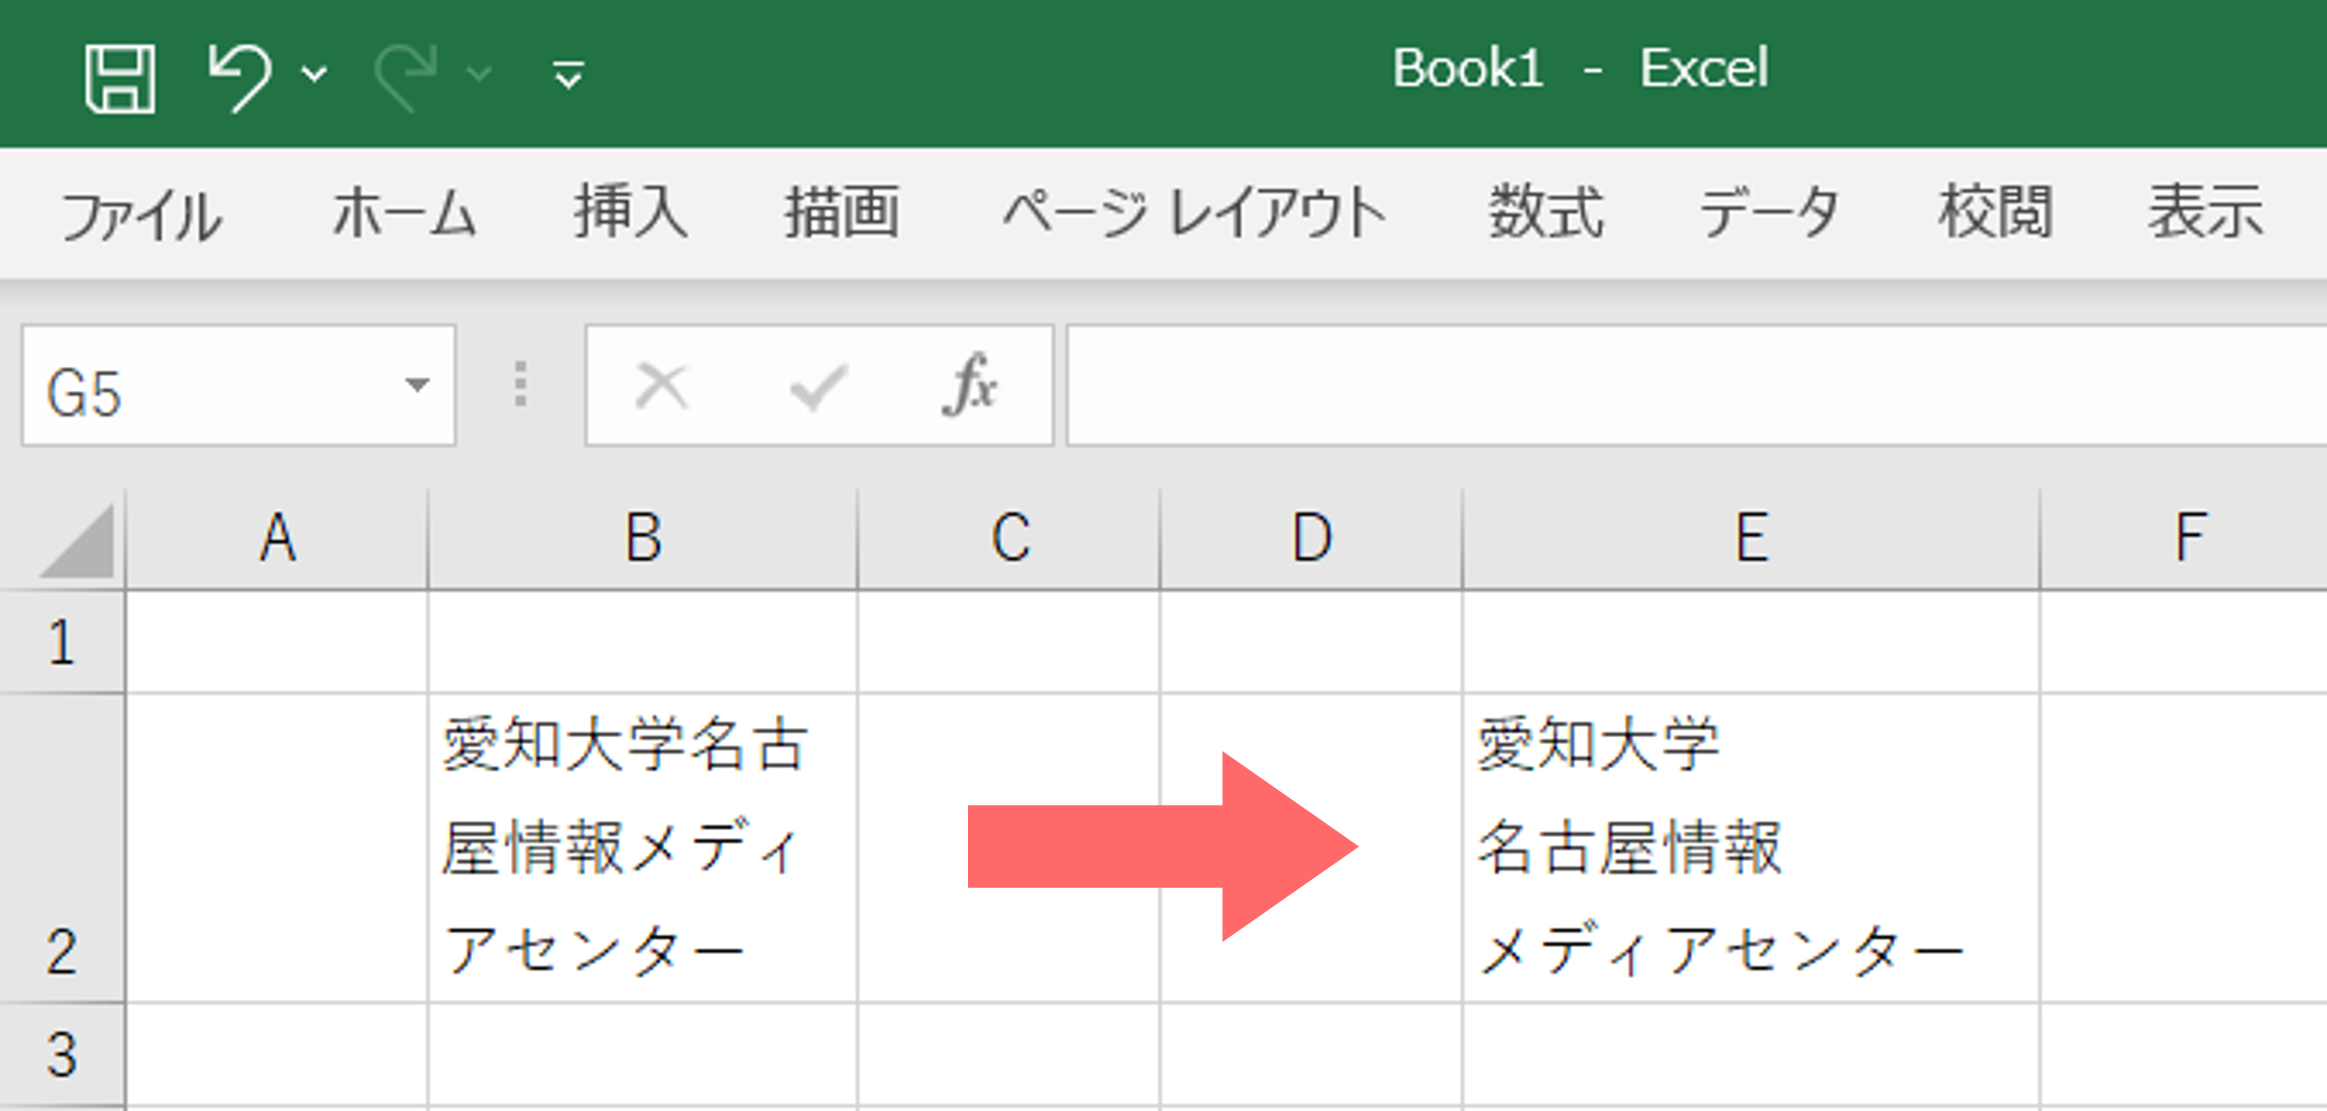
Task: Click the Book1 - Excel title text
Action: 1580,69
